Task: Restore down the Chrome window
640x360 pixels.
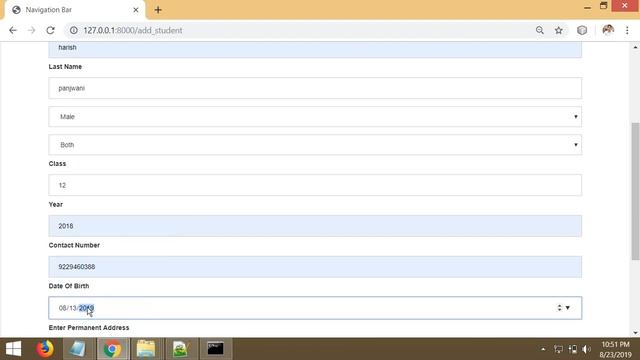Action: click(x=604, y=6)
